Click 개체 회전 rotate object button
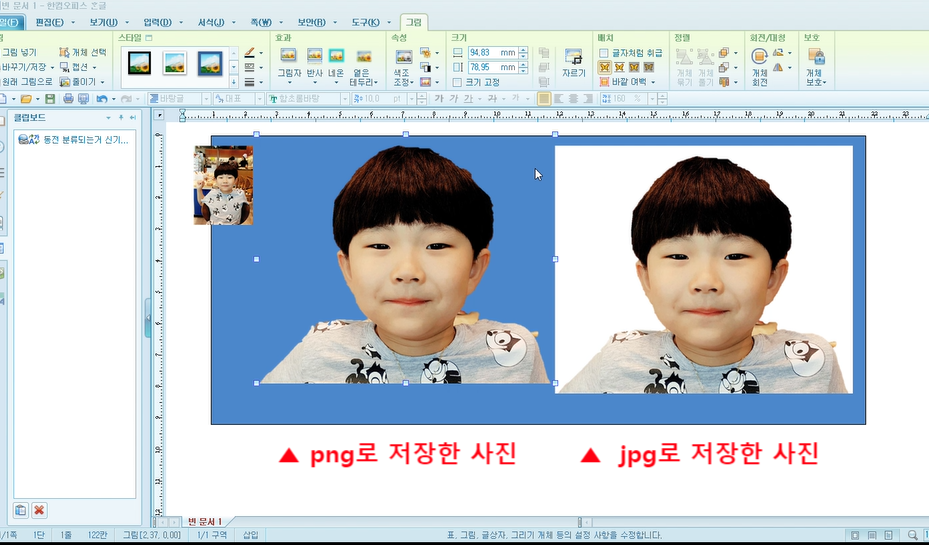This screenshot has width=929, height=545. (760, 67)
